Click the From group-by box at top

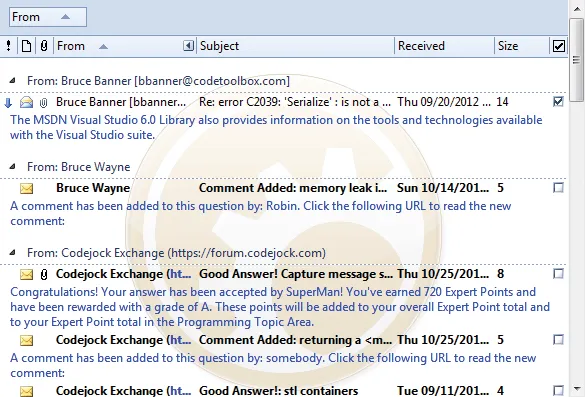coord(48,17)
